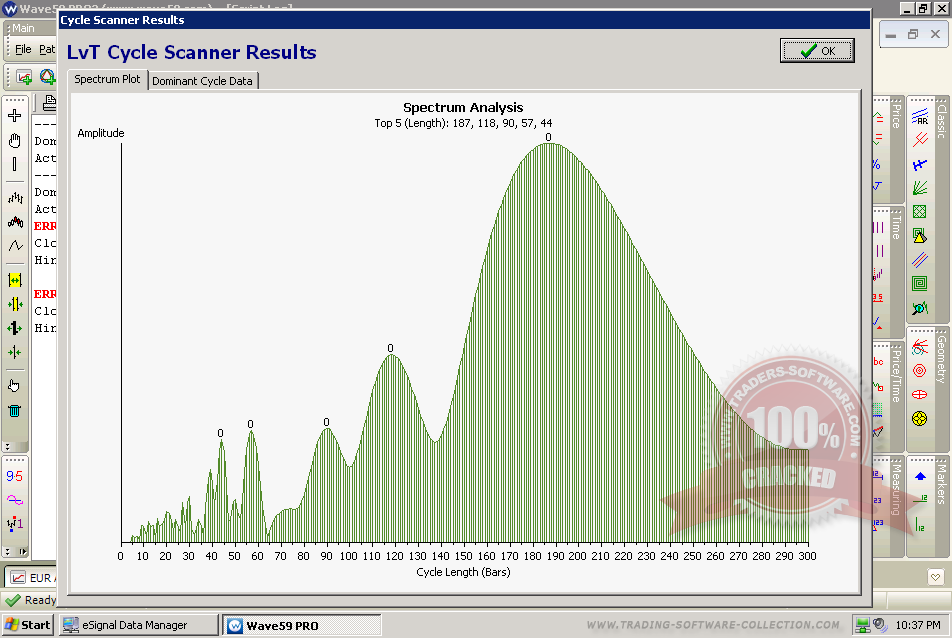Pick the red concentric circles geometry tool
The image size is (952, 638).
pos(920,370)
